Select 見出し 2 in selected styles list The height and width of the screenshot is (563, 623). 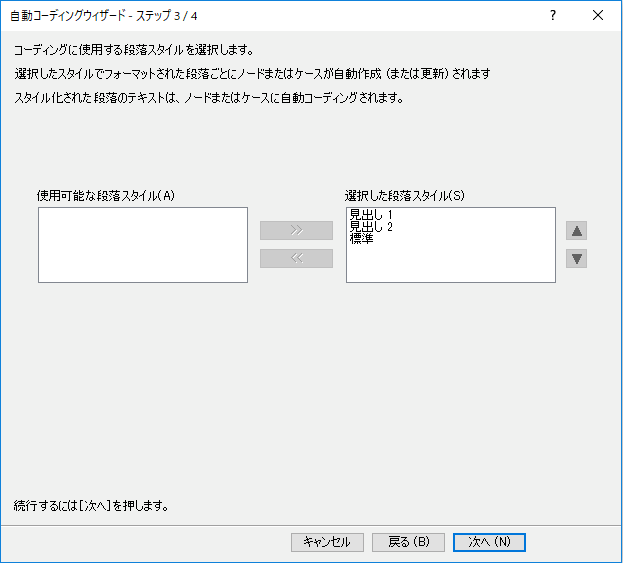click(x=371, y=227)
